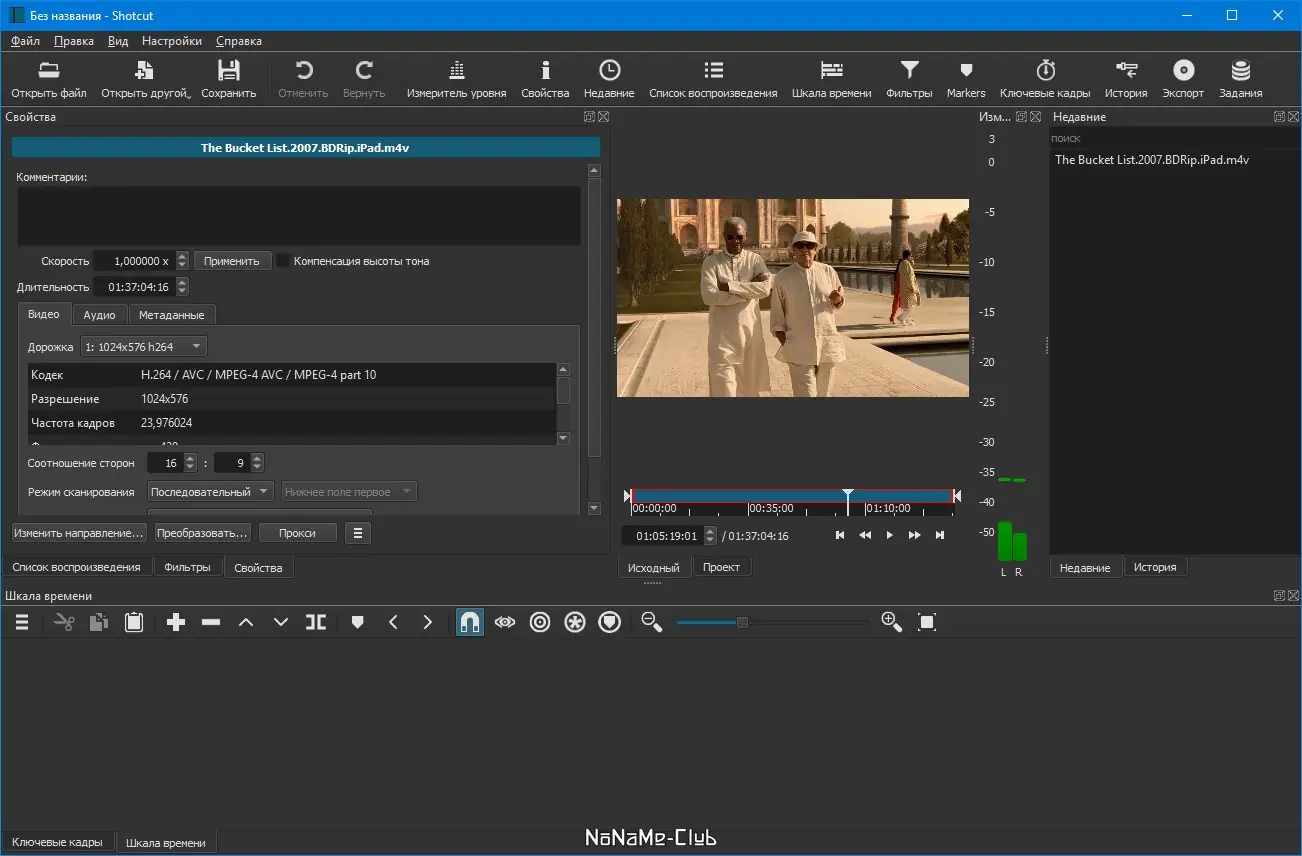Click the Применить speed button
Screen dimensions: 1302x856
231,261
